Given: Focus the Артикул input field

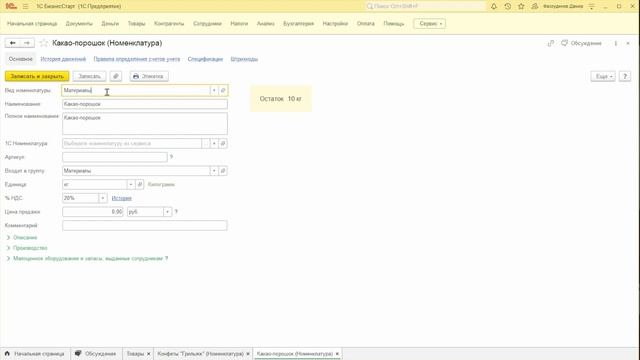Looking at the screenshot, I should coord(115,157).
